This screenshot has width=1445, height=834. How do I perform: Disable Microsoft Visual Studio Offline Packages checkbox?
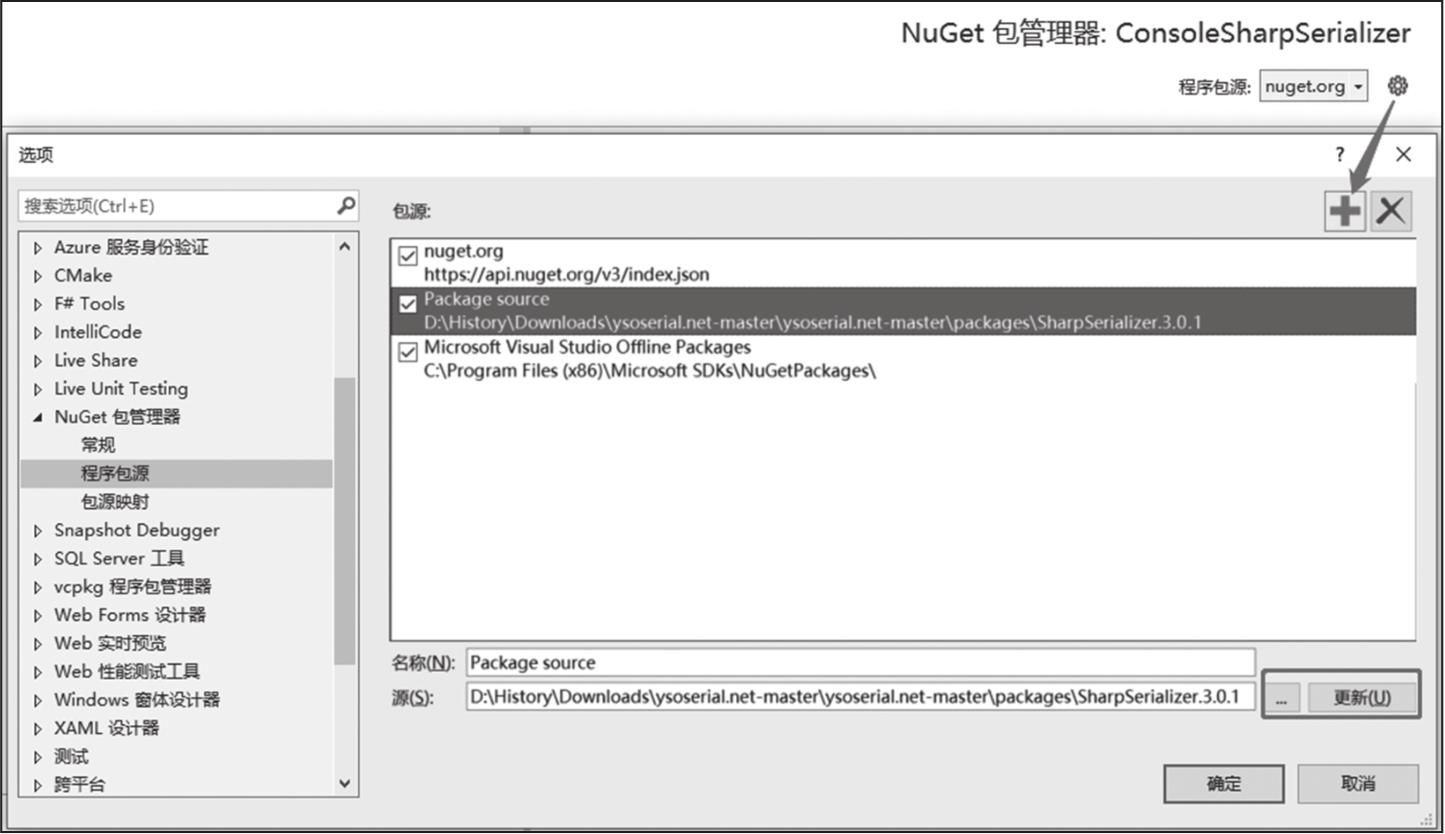[x=407, y=353]
